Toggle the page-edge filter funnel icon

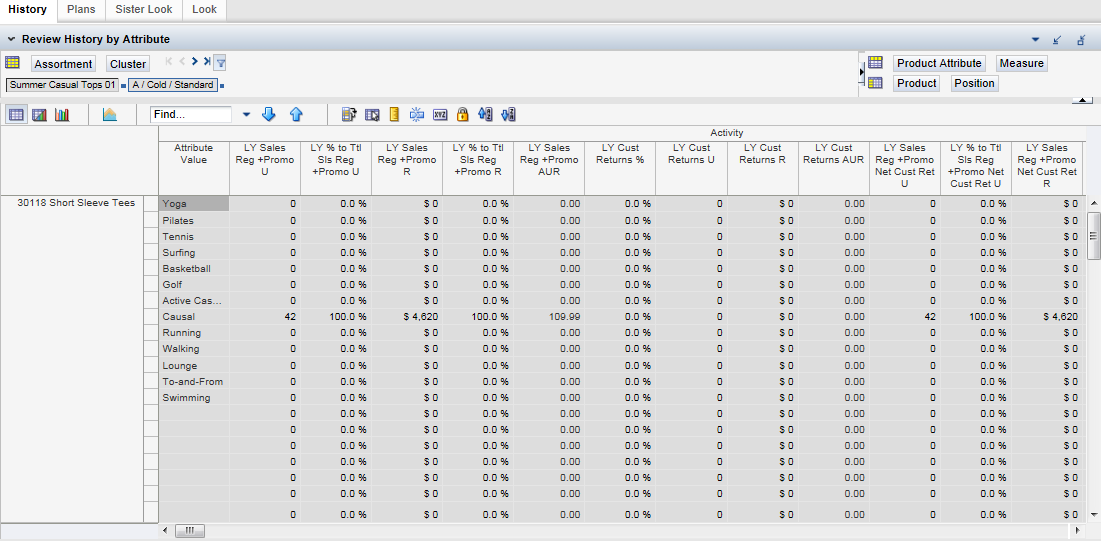click(220, 63)
